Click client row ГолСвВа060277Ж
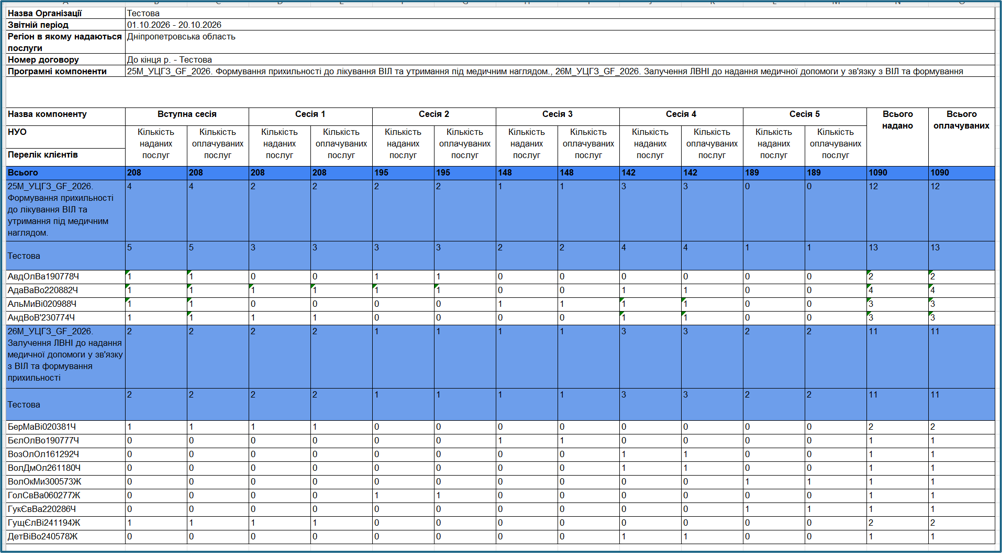 [x=66, y=495]
